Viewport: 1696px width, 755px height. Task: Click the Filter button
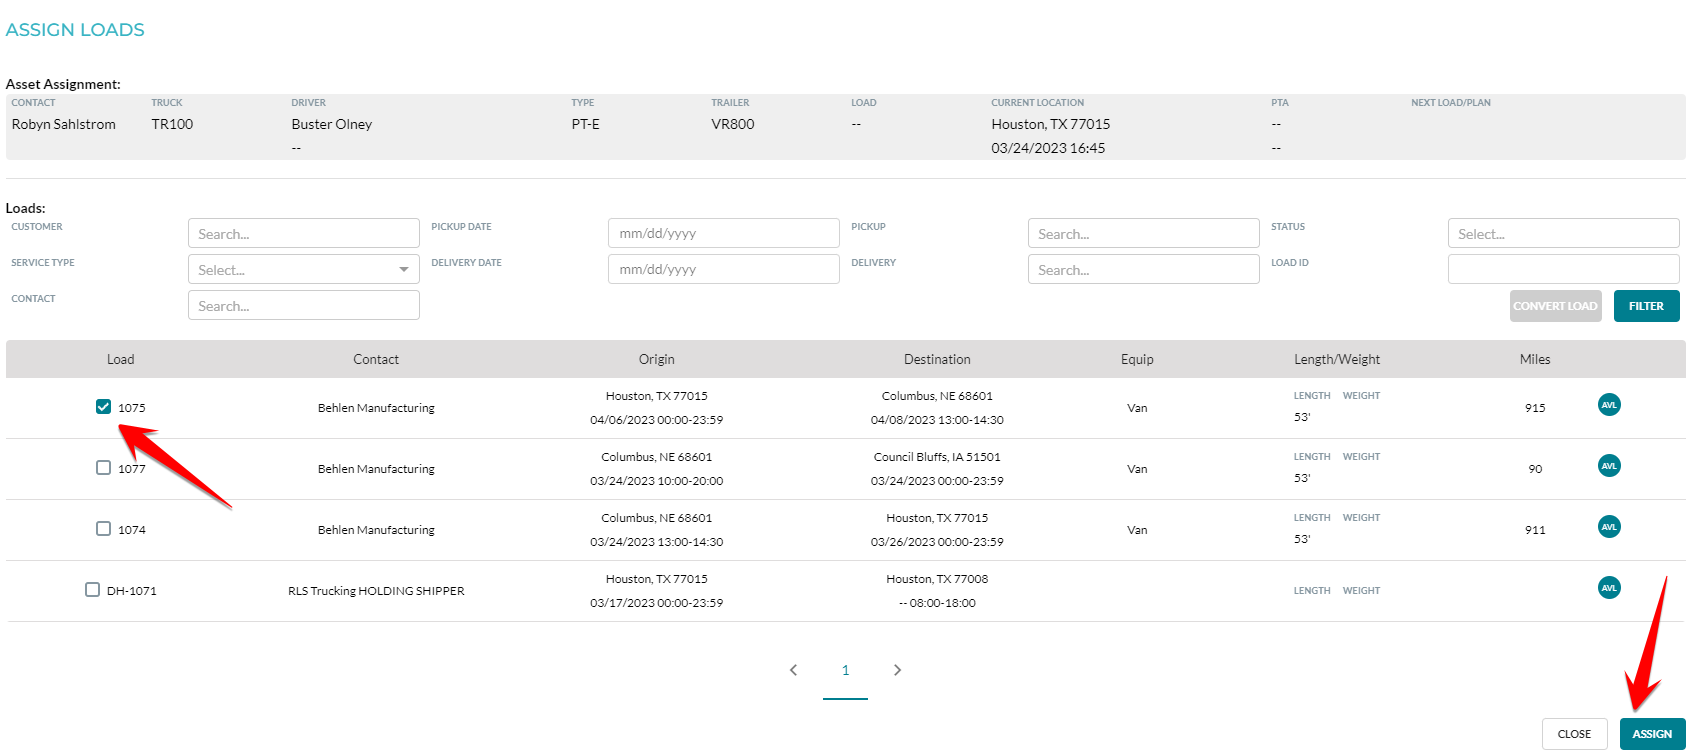[x=1645, y=306]
